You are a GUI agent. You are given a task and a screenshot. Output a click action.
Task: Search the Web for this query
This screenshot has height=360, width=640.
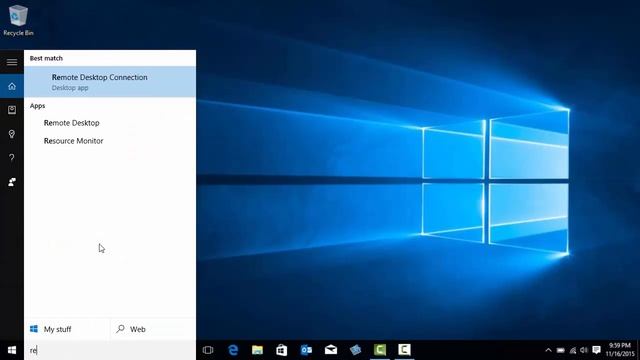[153, 329]
